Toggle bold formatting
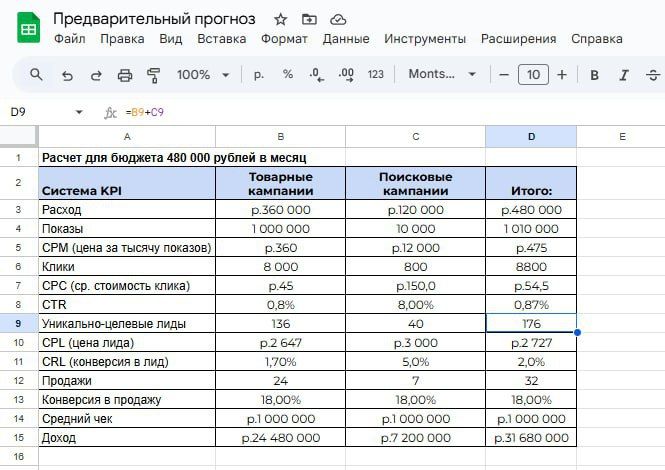This screenshot has height=470, width=665. click(595, 75)
